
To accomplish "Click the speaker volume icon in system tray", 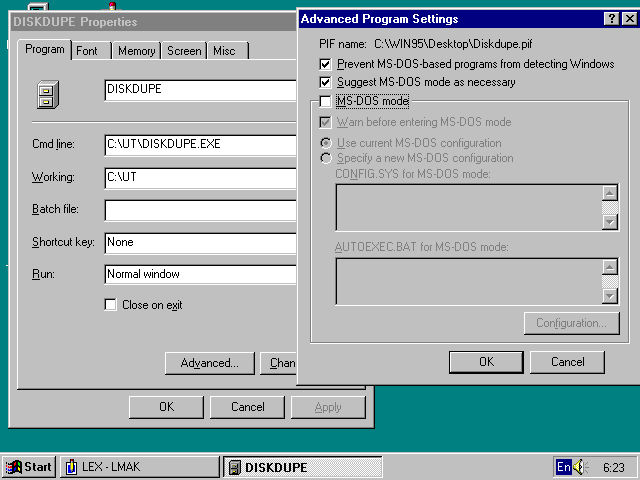I will pos(581,467).
